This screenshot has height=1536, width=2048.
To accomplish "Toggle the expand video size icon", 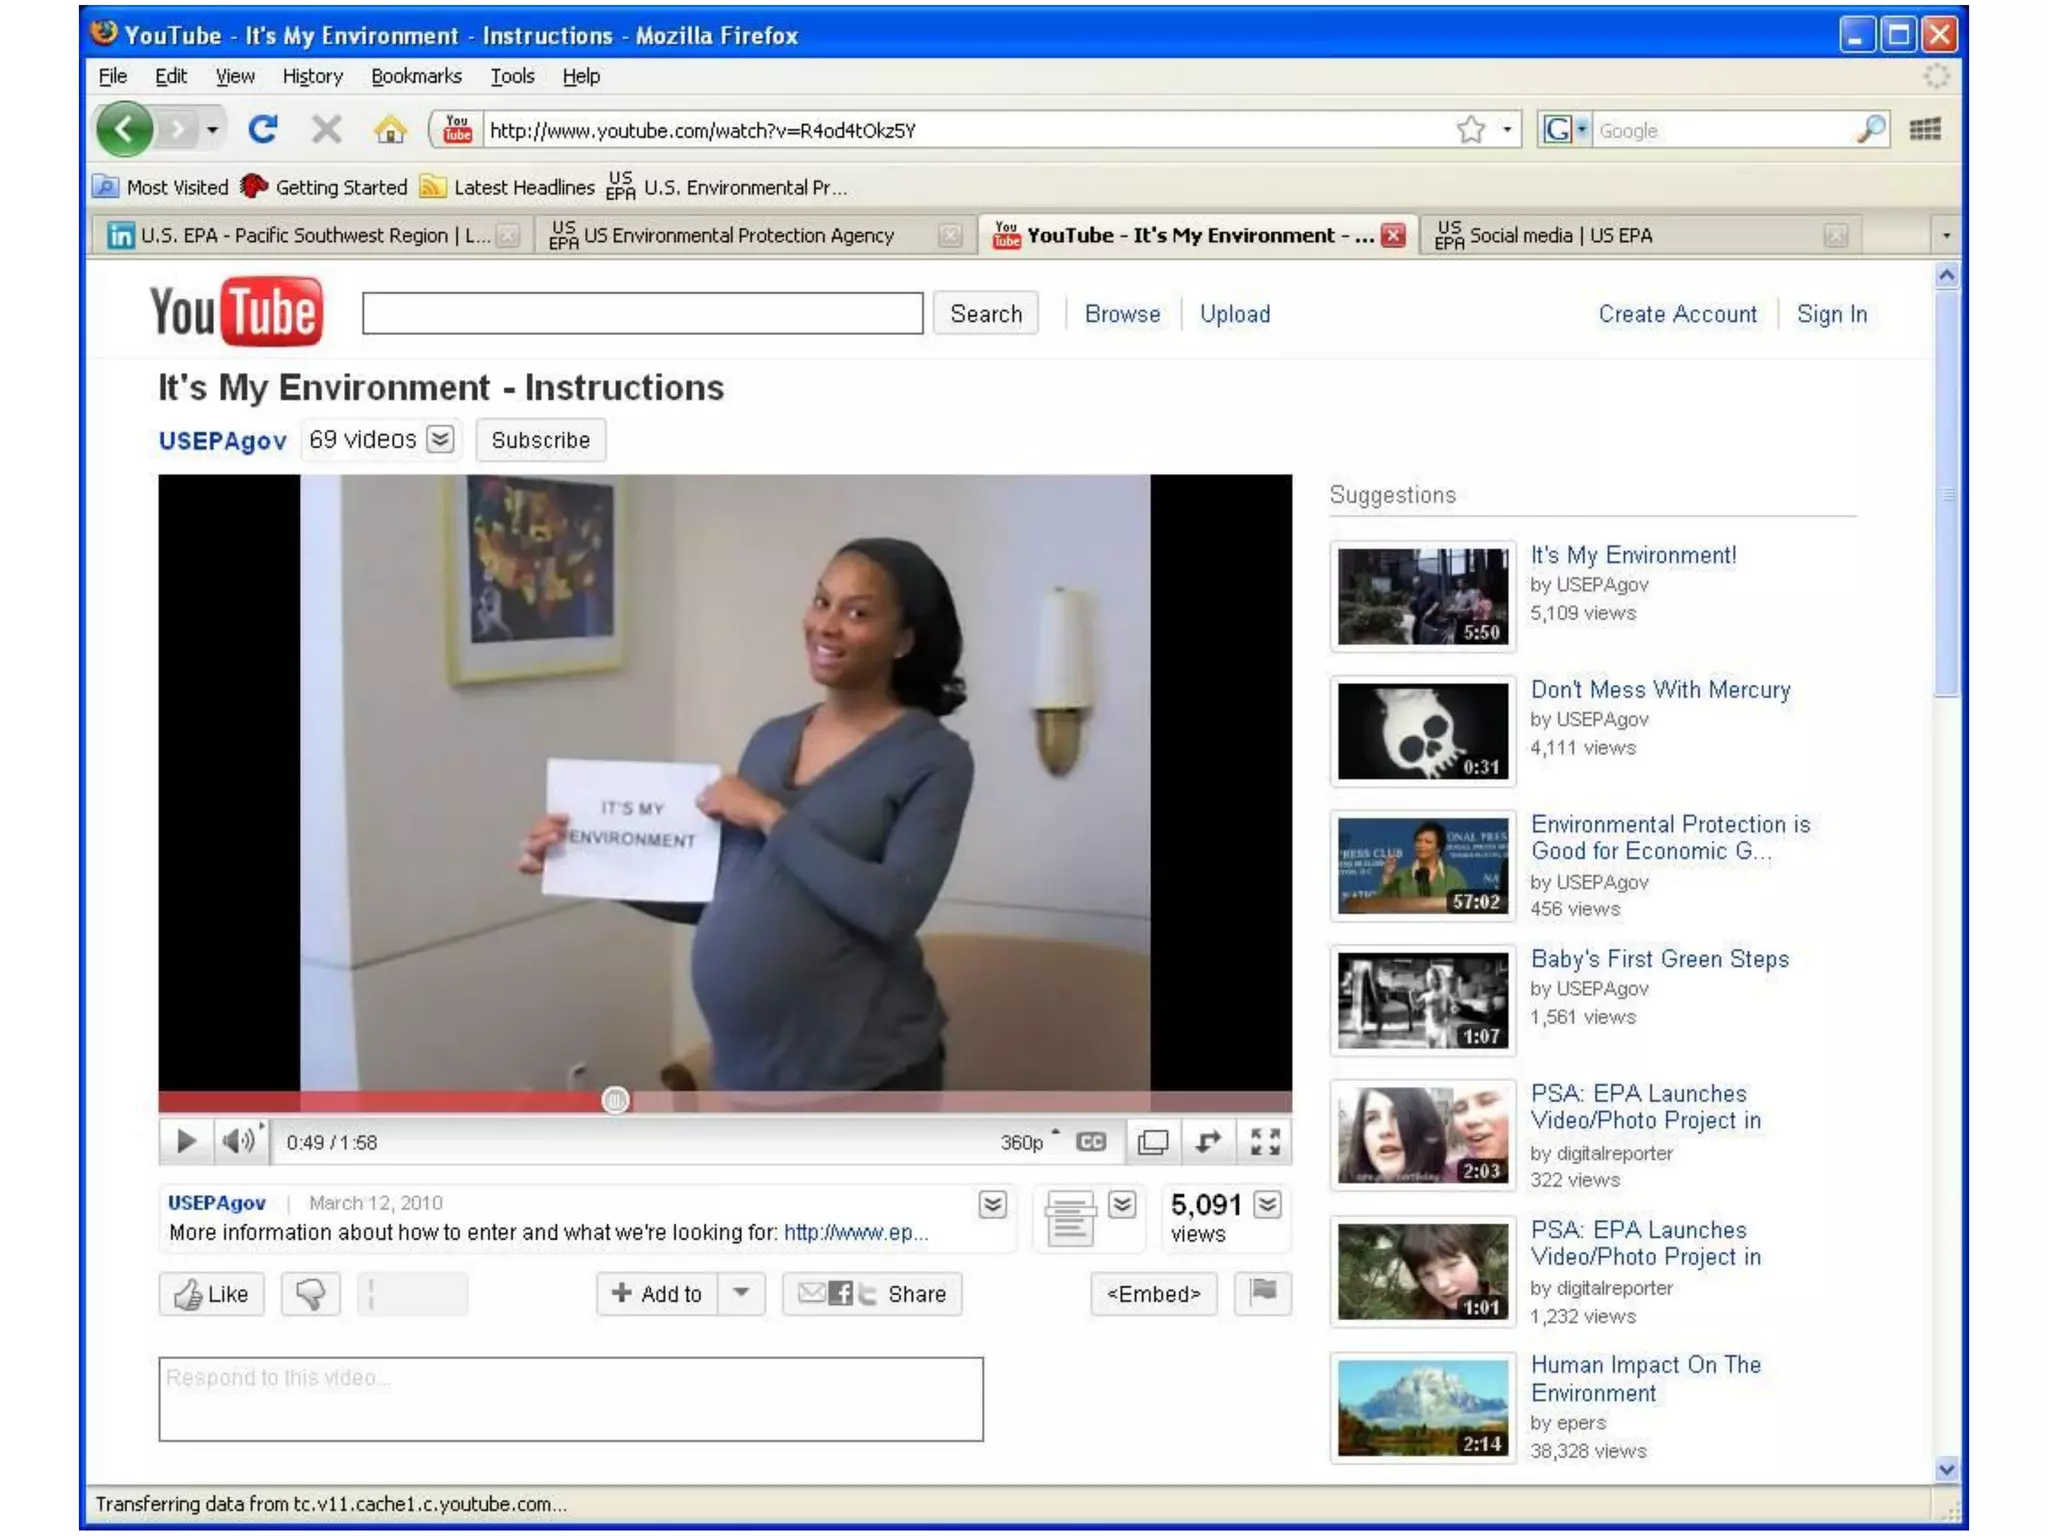I will pos(1208,1141).
